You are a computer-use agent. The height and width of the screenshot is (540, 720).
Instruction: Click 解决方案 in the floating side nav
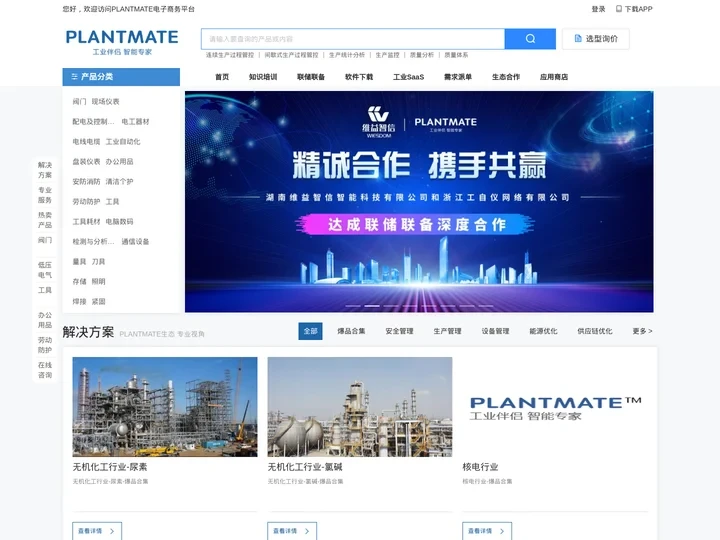[x=45, y=170]
